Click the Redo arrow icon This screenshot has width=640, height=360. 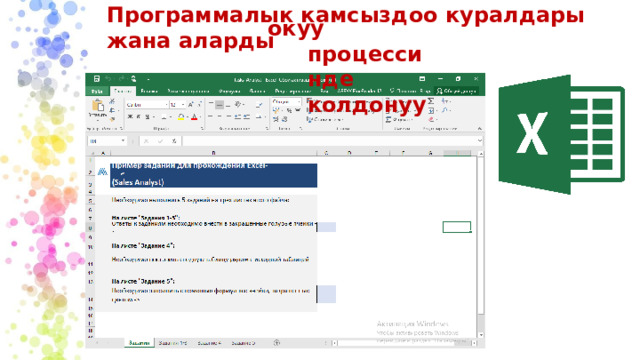tap(122, 79)
